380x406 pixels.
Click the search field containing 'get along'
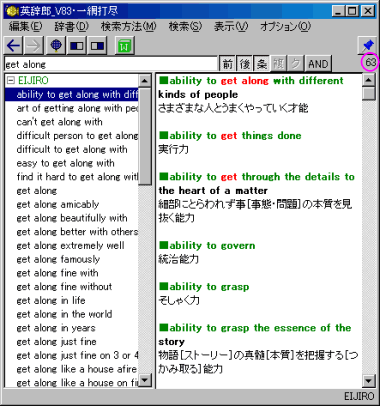111,64
